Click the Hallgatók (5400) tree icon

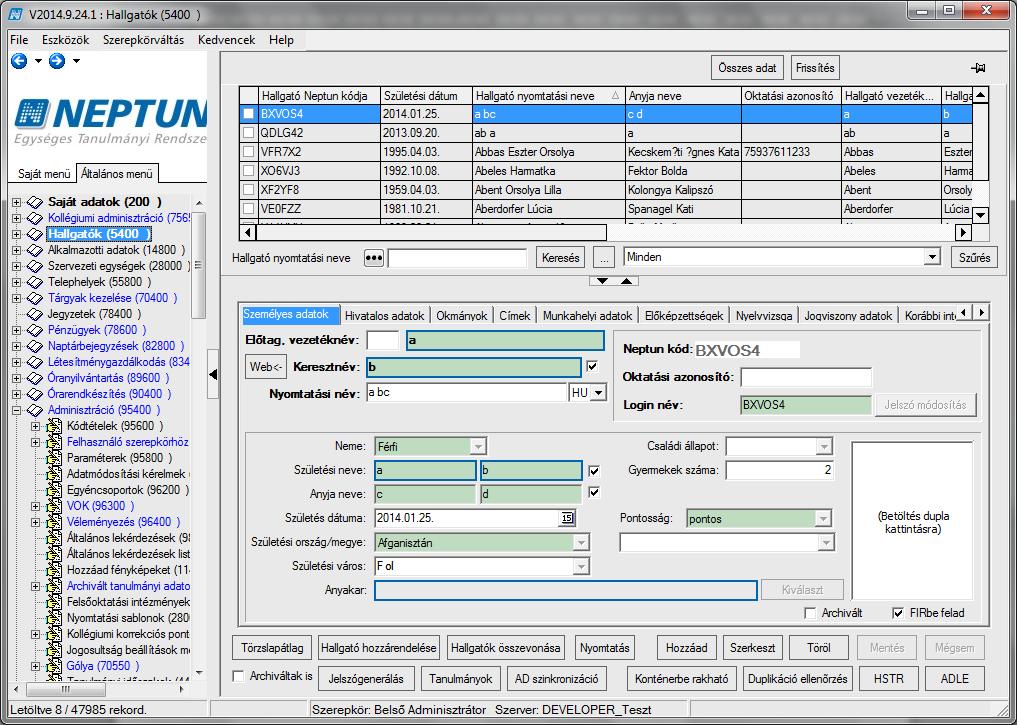35,234
